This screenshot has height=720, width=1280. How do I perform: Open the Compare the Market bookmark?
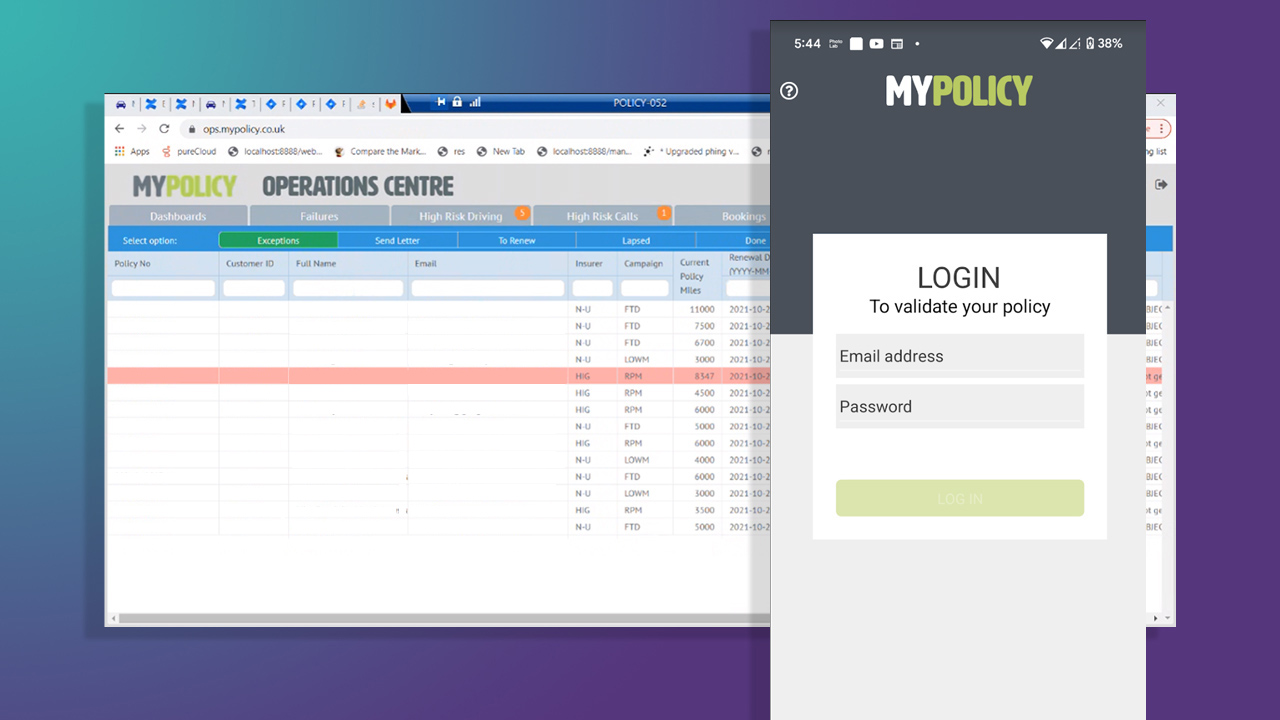[380, 152]
